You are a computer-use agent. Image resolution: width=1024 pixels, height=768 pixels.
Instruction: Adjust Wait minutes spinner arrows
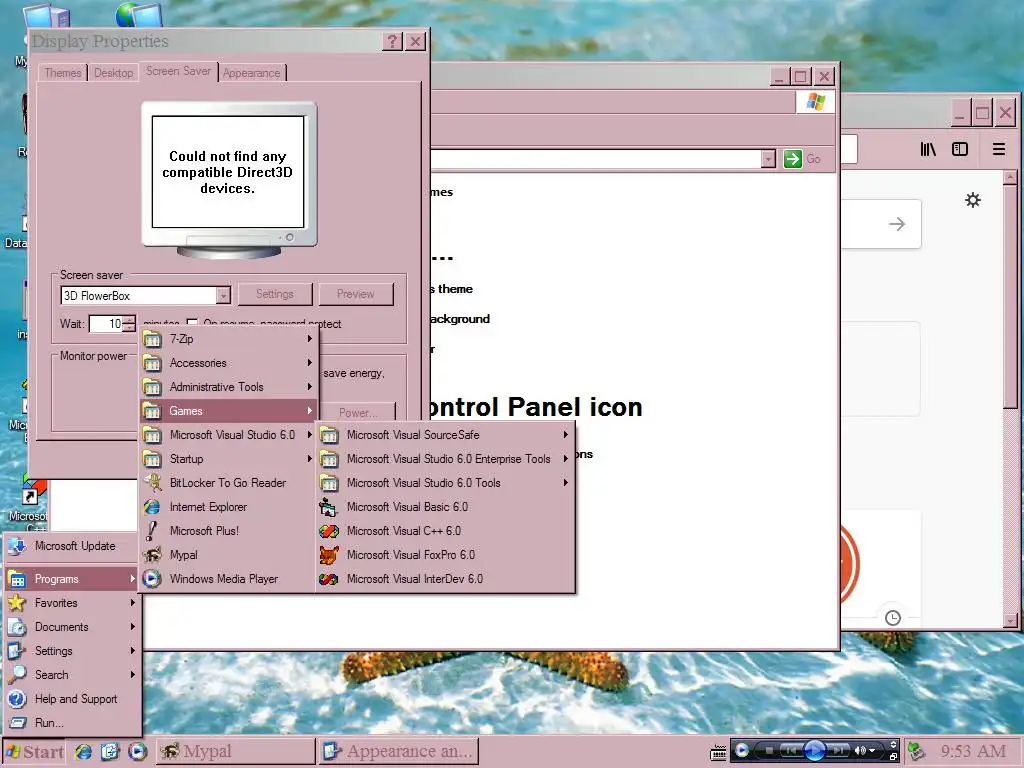(129, 324)
